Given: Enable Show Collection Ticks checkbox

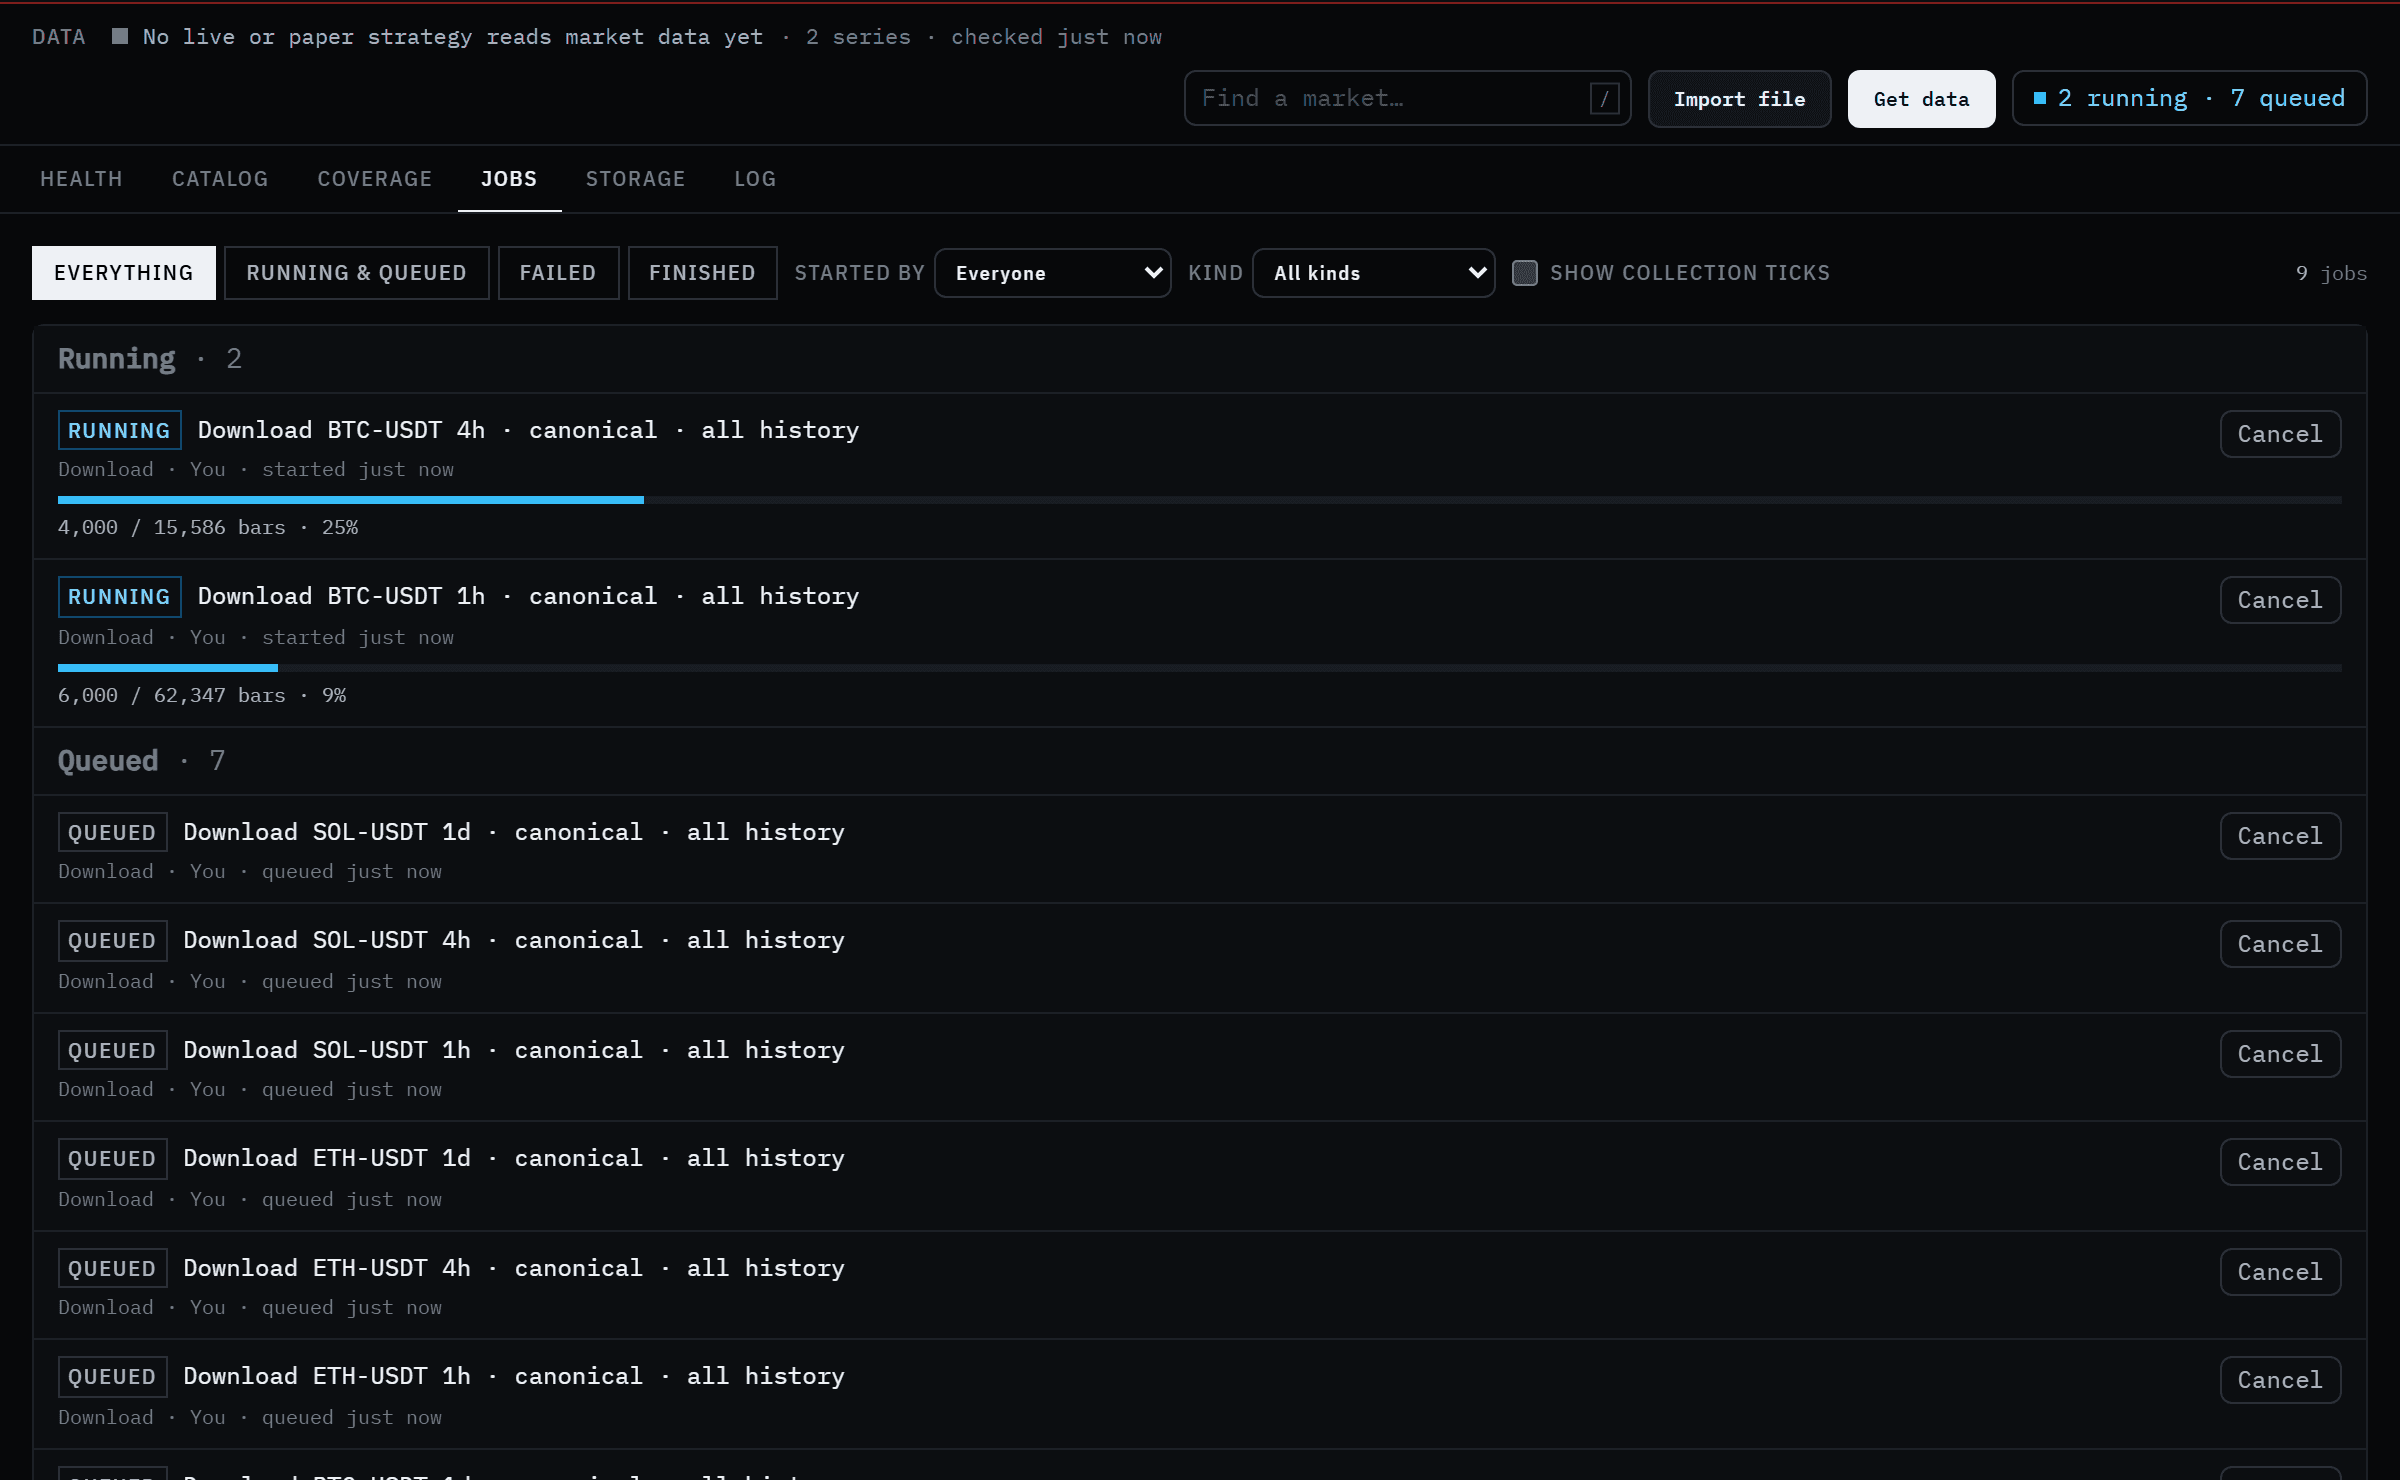Looking at the screenshot, I should [x=1524, y=273].
